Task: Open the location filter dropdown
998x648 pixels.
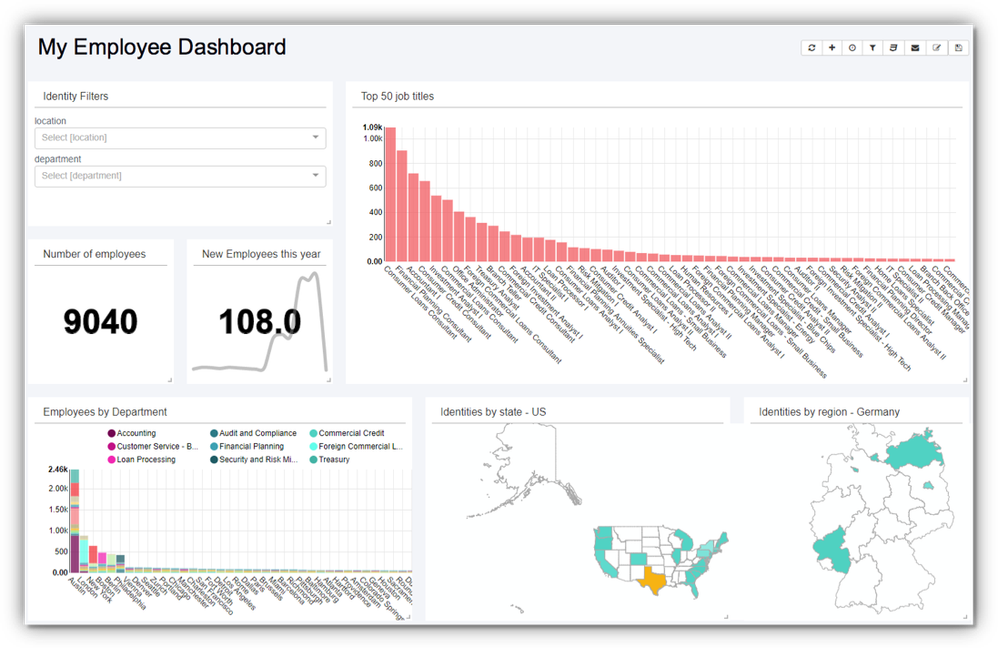Action: 180,138
